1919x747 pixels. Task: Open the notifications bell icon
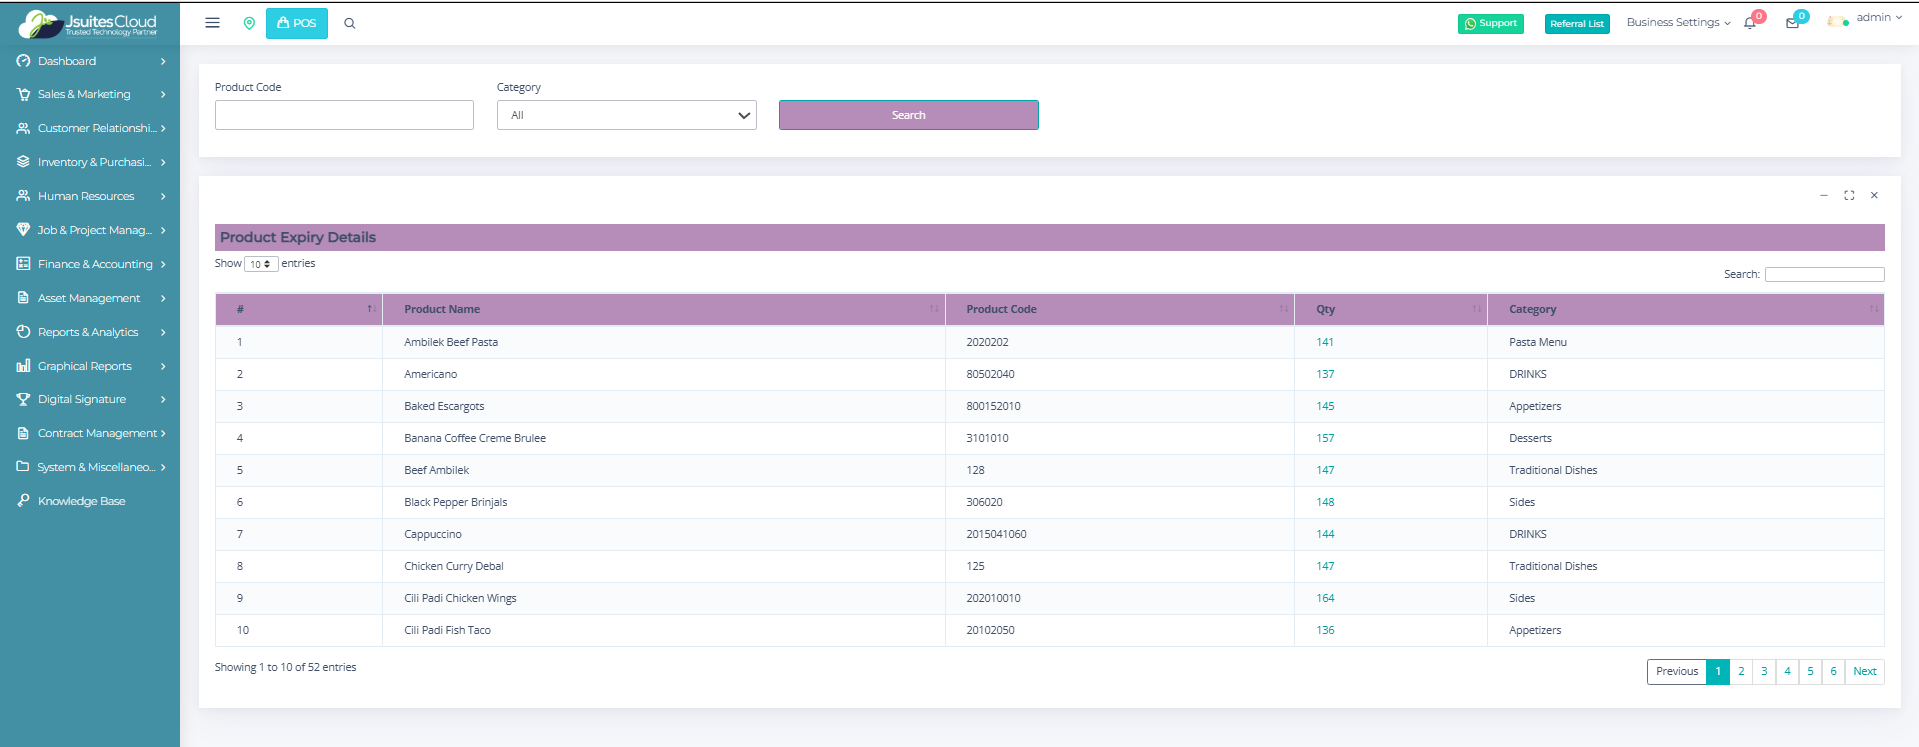click(1750, 23)
